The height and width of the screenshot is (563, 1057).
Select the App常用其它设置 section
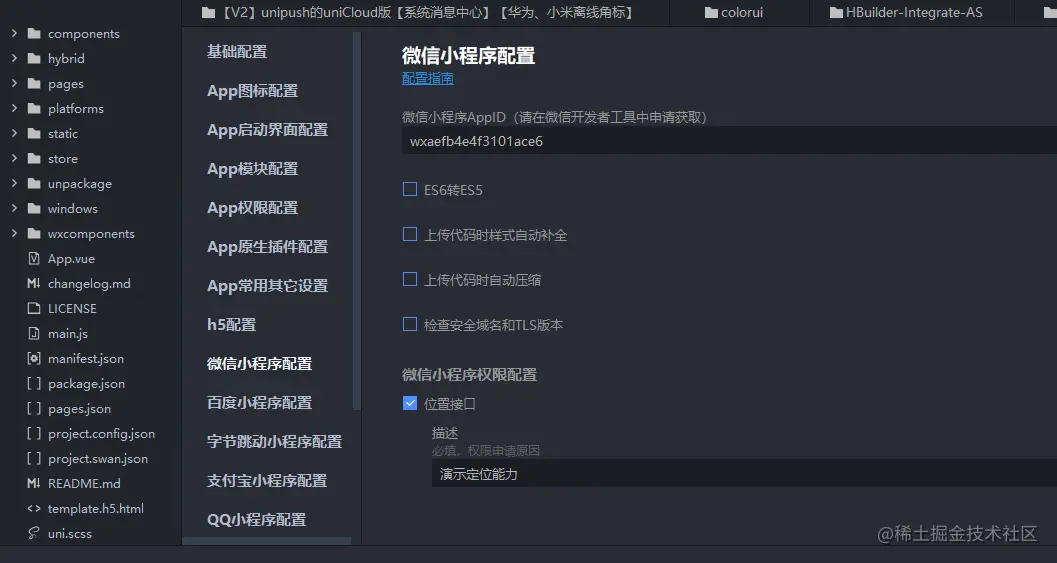tap(267, 286)
